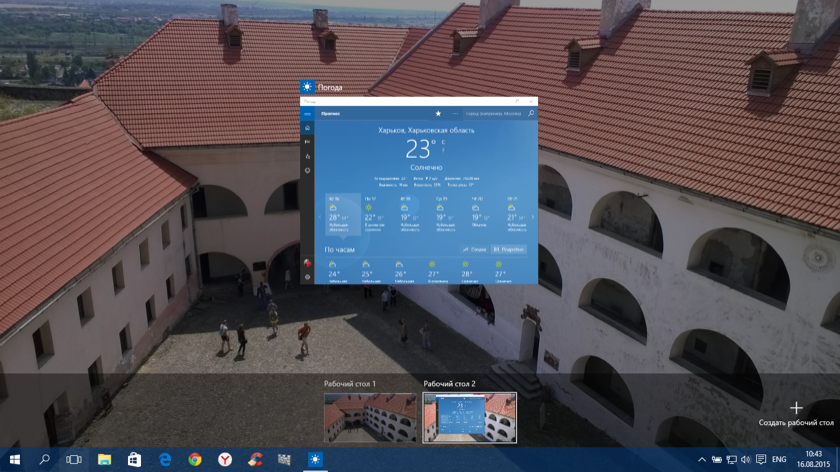The height and width of the screenshot is (472, 840).
Task: Open Microsoft Edge browser
Action: (165, 459)
